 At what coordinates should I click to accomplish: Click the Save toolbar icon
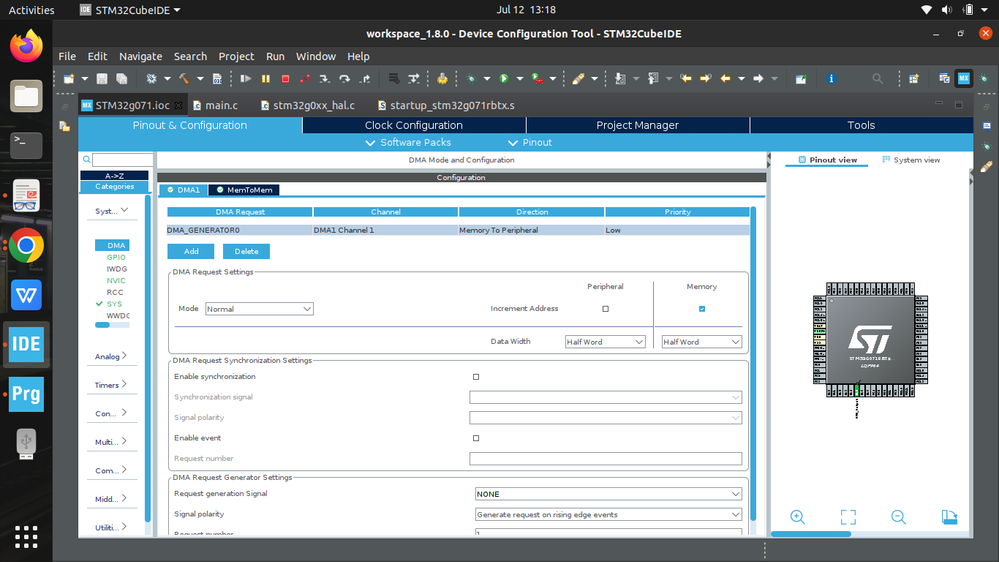[x=101, y=78]
